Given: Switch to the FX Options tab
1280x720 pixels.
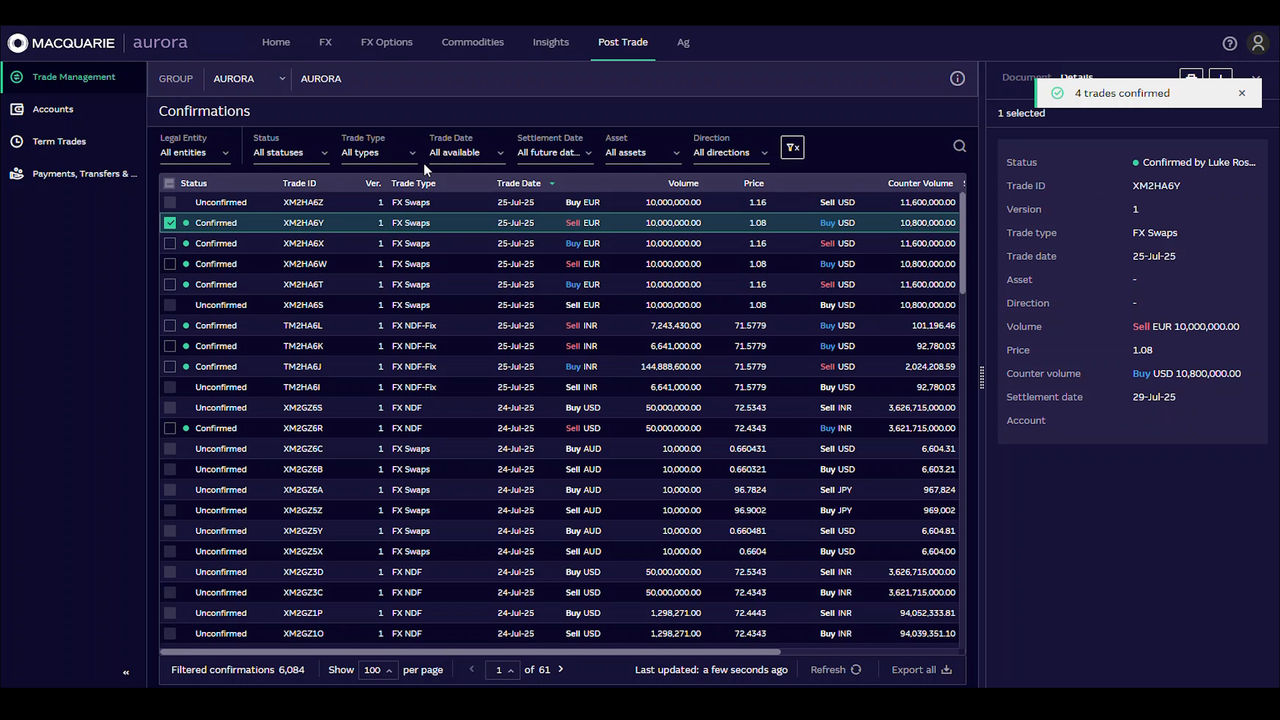Looking at the screenshot, I should (386, 42).
